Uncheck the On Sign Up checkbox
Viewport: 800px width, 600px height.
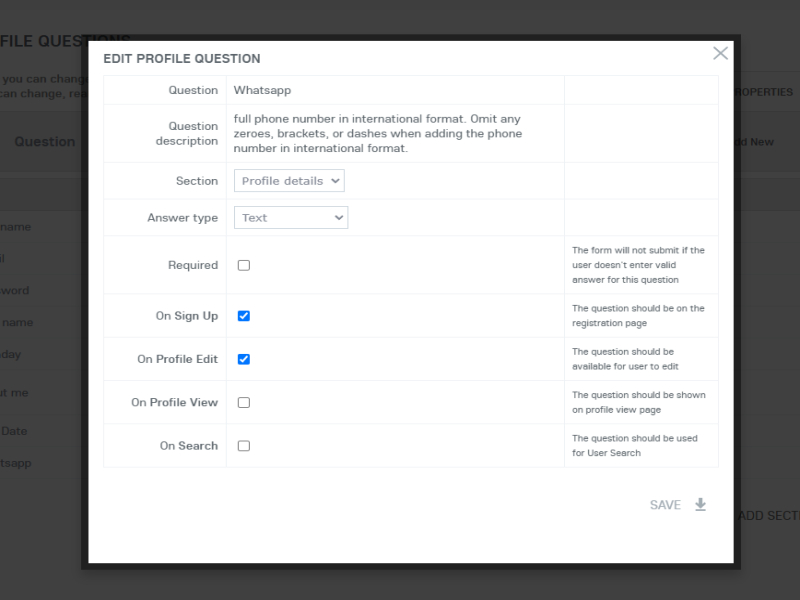[244, 316]
